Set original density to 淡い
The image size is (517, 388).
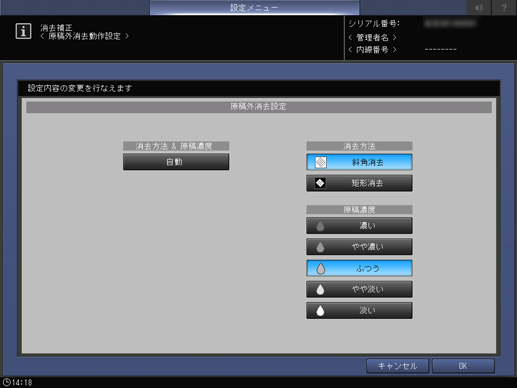(359, 310)
